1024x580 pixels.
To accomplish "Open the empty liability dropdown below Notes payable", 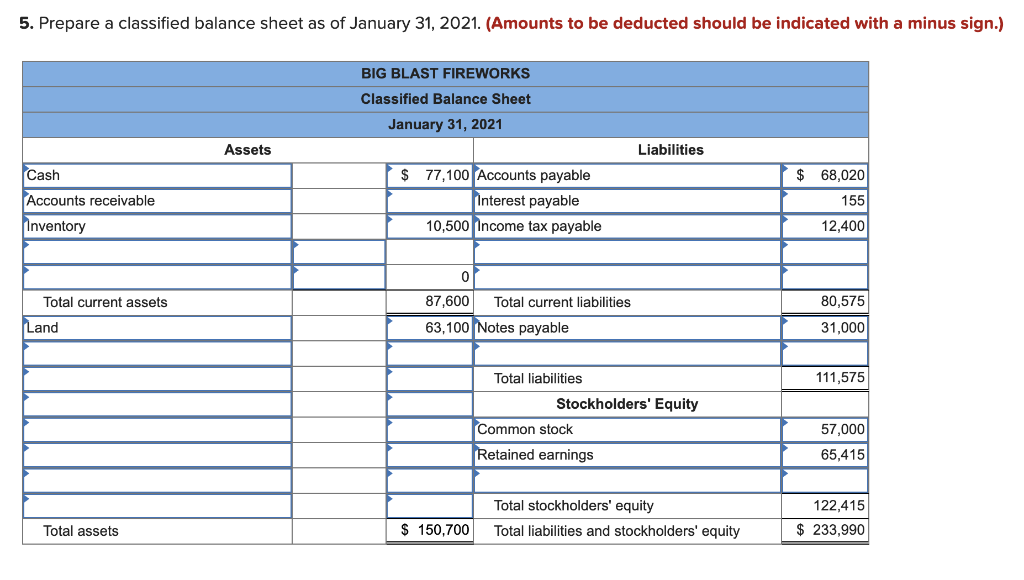I will pyautogui.click(x=620, y=352).
